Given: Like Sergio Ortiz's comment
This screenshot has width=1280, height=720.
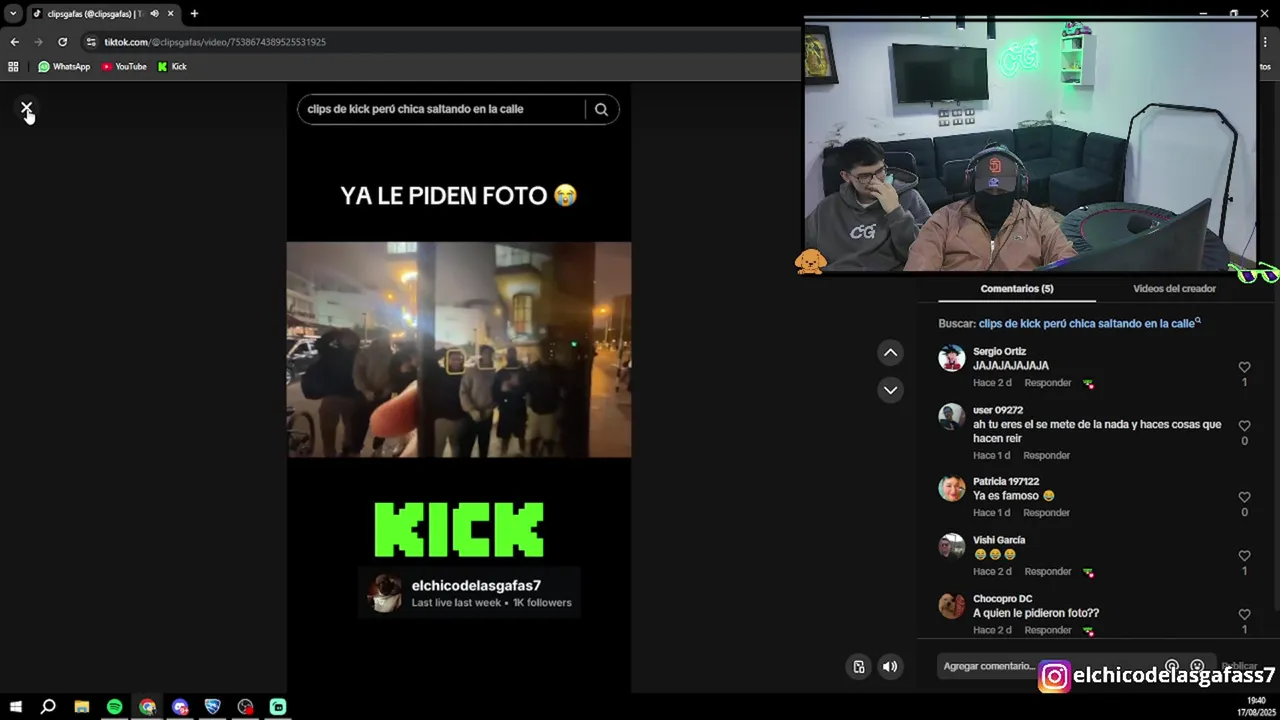Looking at the screenshot, I should pos(1244,367).
